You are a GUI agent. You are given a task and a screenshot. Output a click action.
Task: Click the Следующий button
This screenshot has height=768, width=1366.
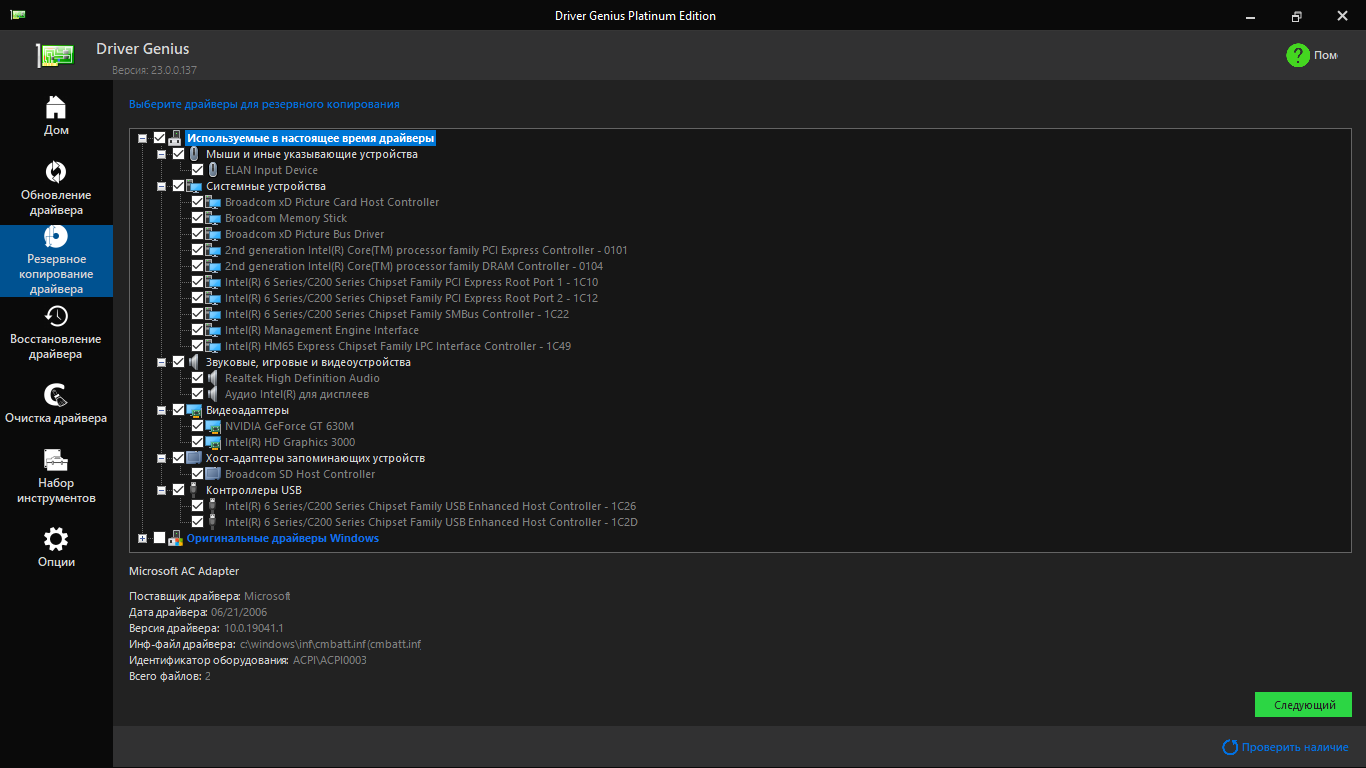click(1303, 705)
